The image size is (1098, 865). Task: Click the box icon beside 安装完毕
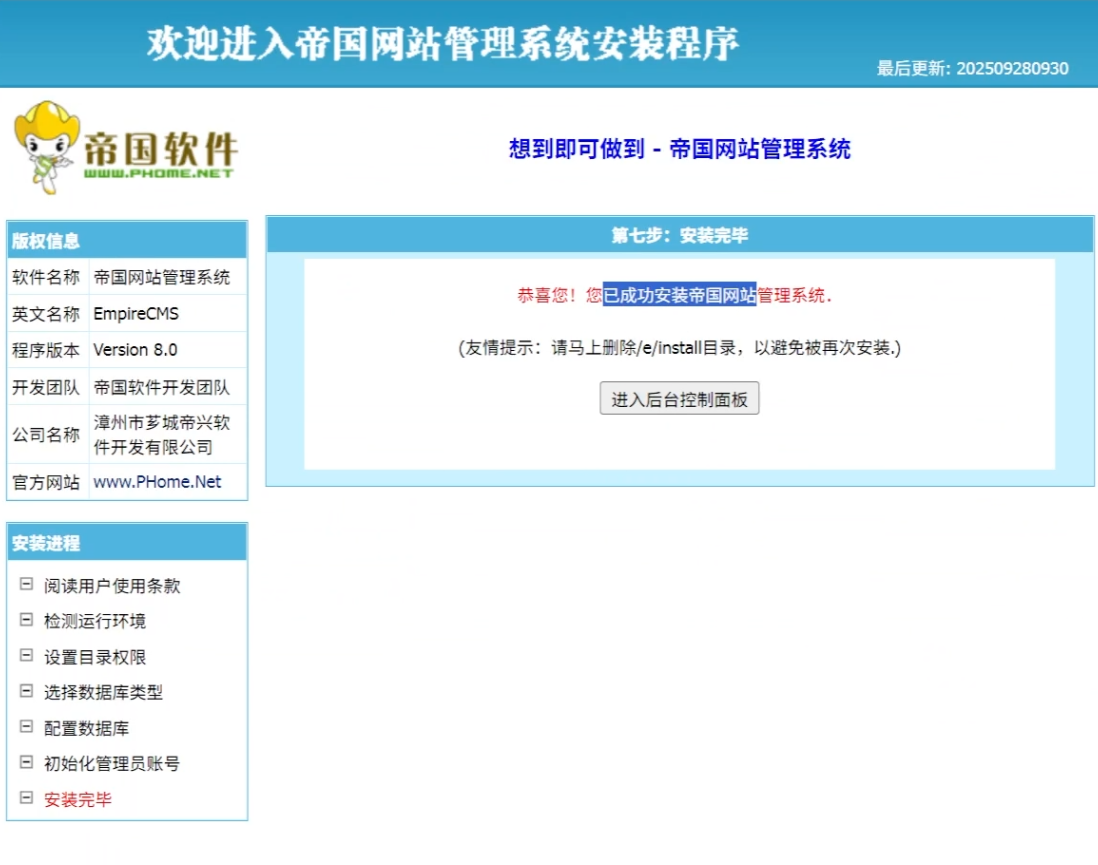(x=26, y=798)
